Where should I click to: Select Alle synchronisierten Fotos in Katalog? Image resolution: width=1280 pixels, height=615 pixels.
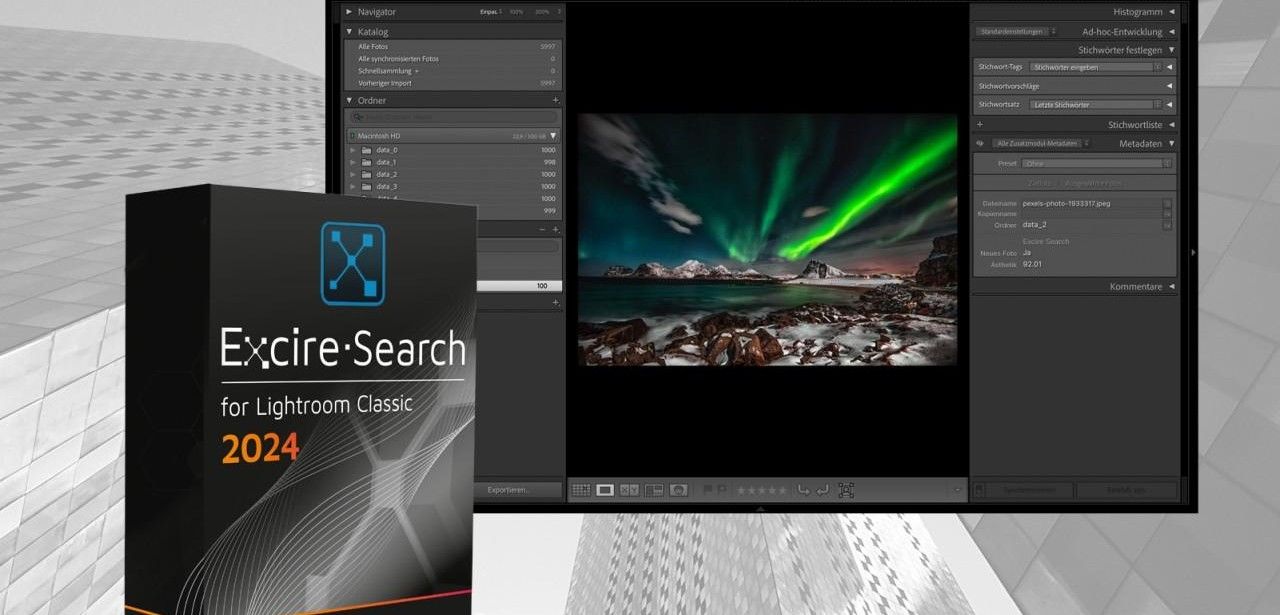455,59
